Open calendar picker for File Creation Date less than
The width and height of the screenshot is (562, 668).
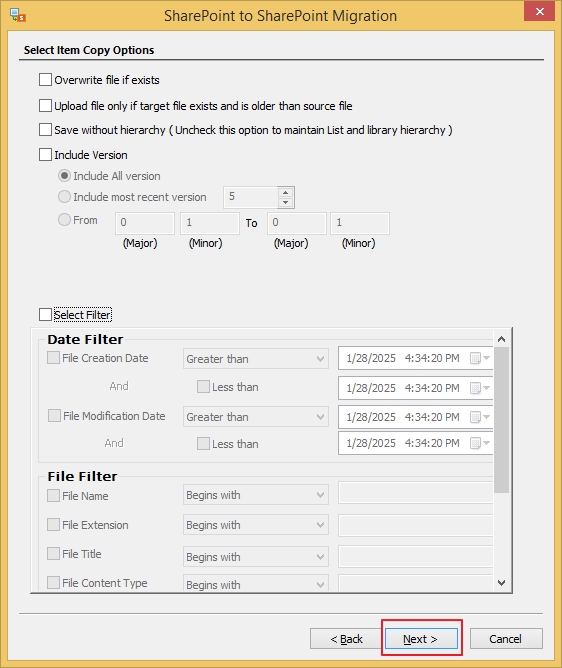(480, 388)
